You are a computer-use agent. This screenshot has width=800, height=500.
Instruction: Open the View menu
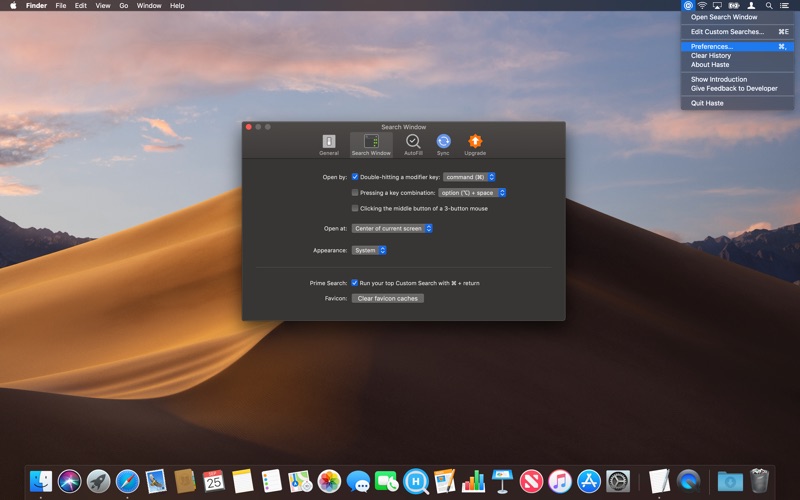[x=103, y=6]
